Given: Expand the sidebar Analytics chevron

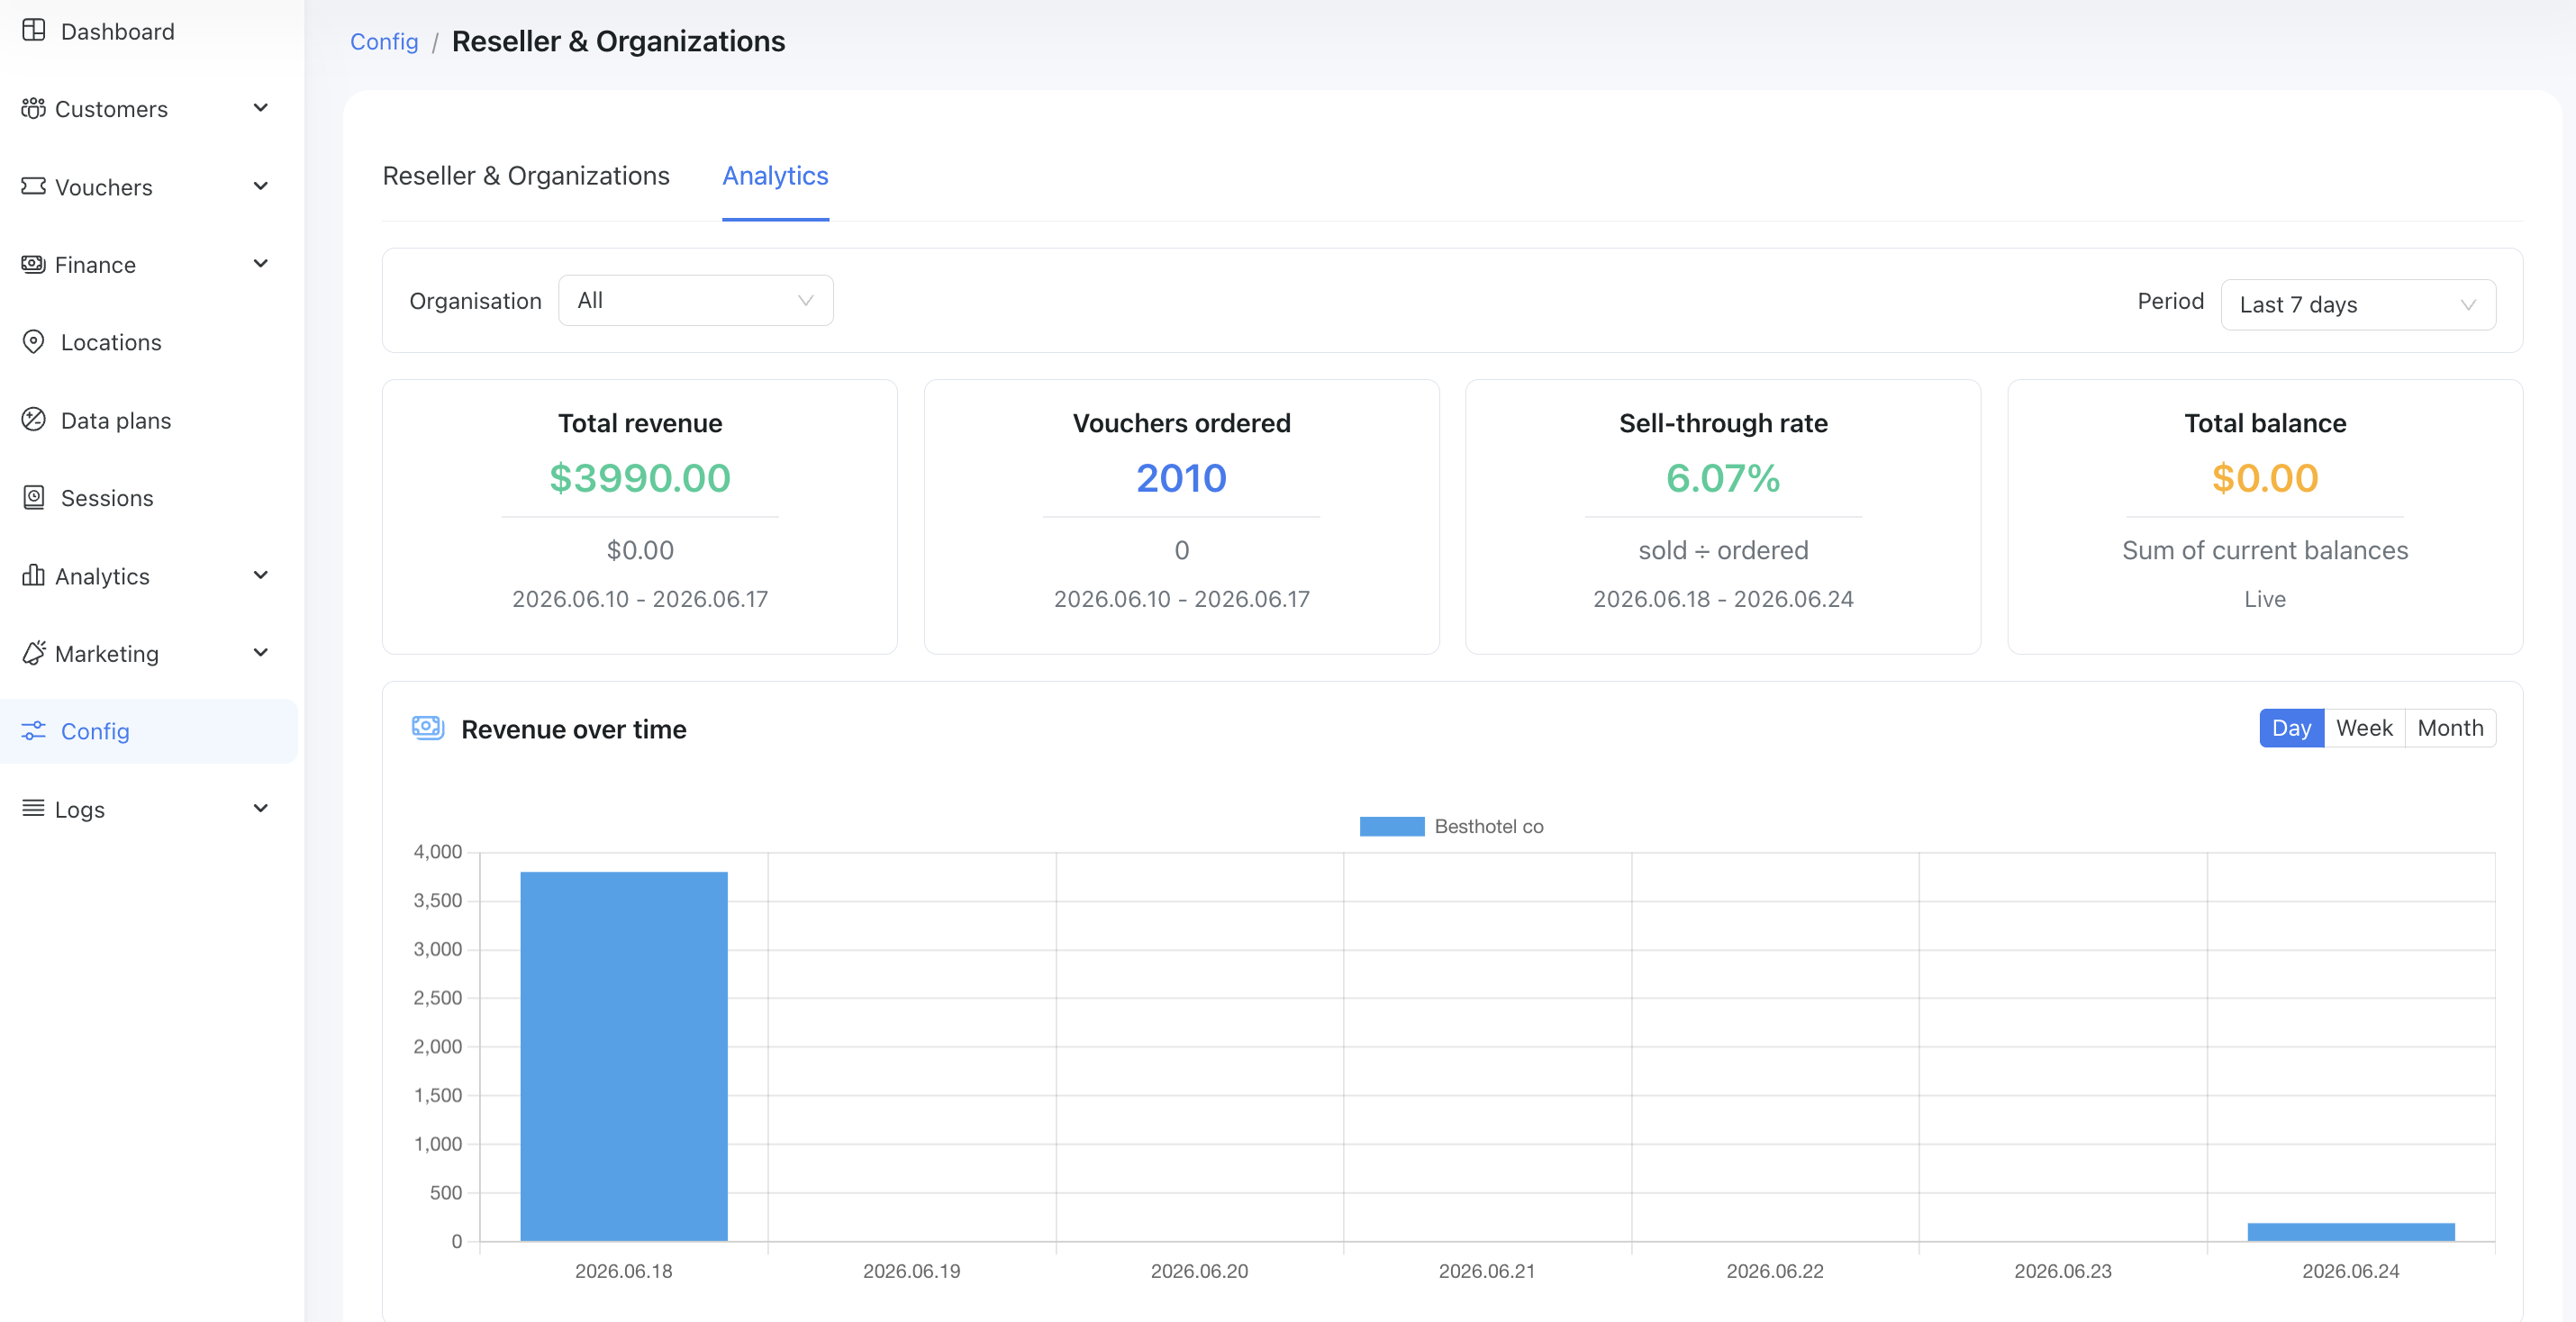Looking at the screenshot, I should tap(261, 575).
